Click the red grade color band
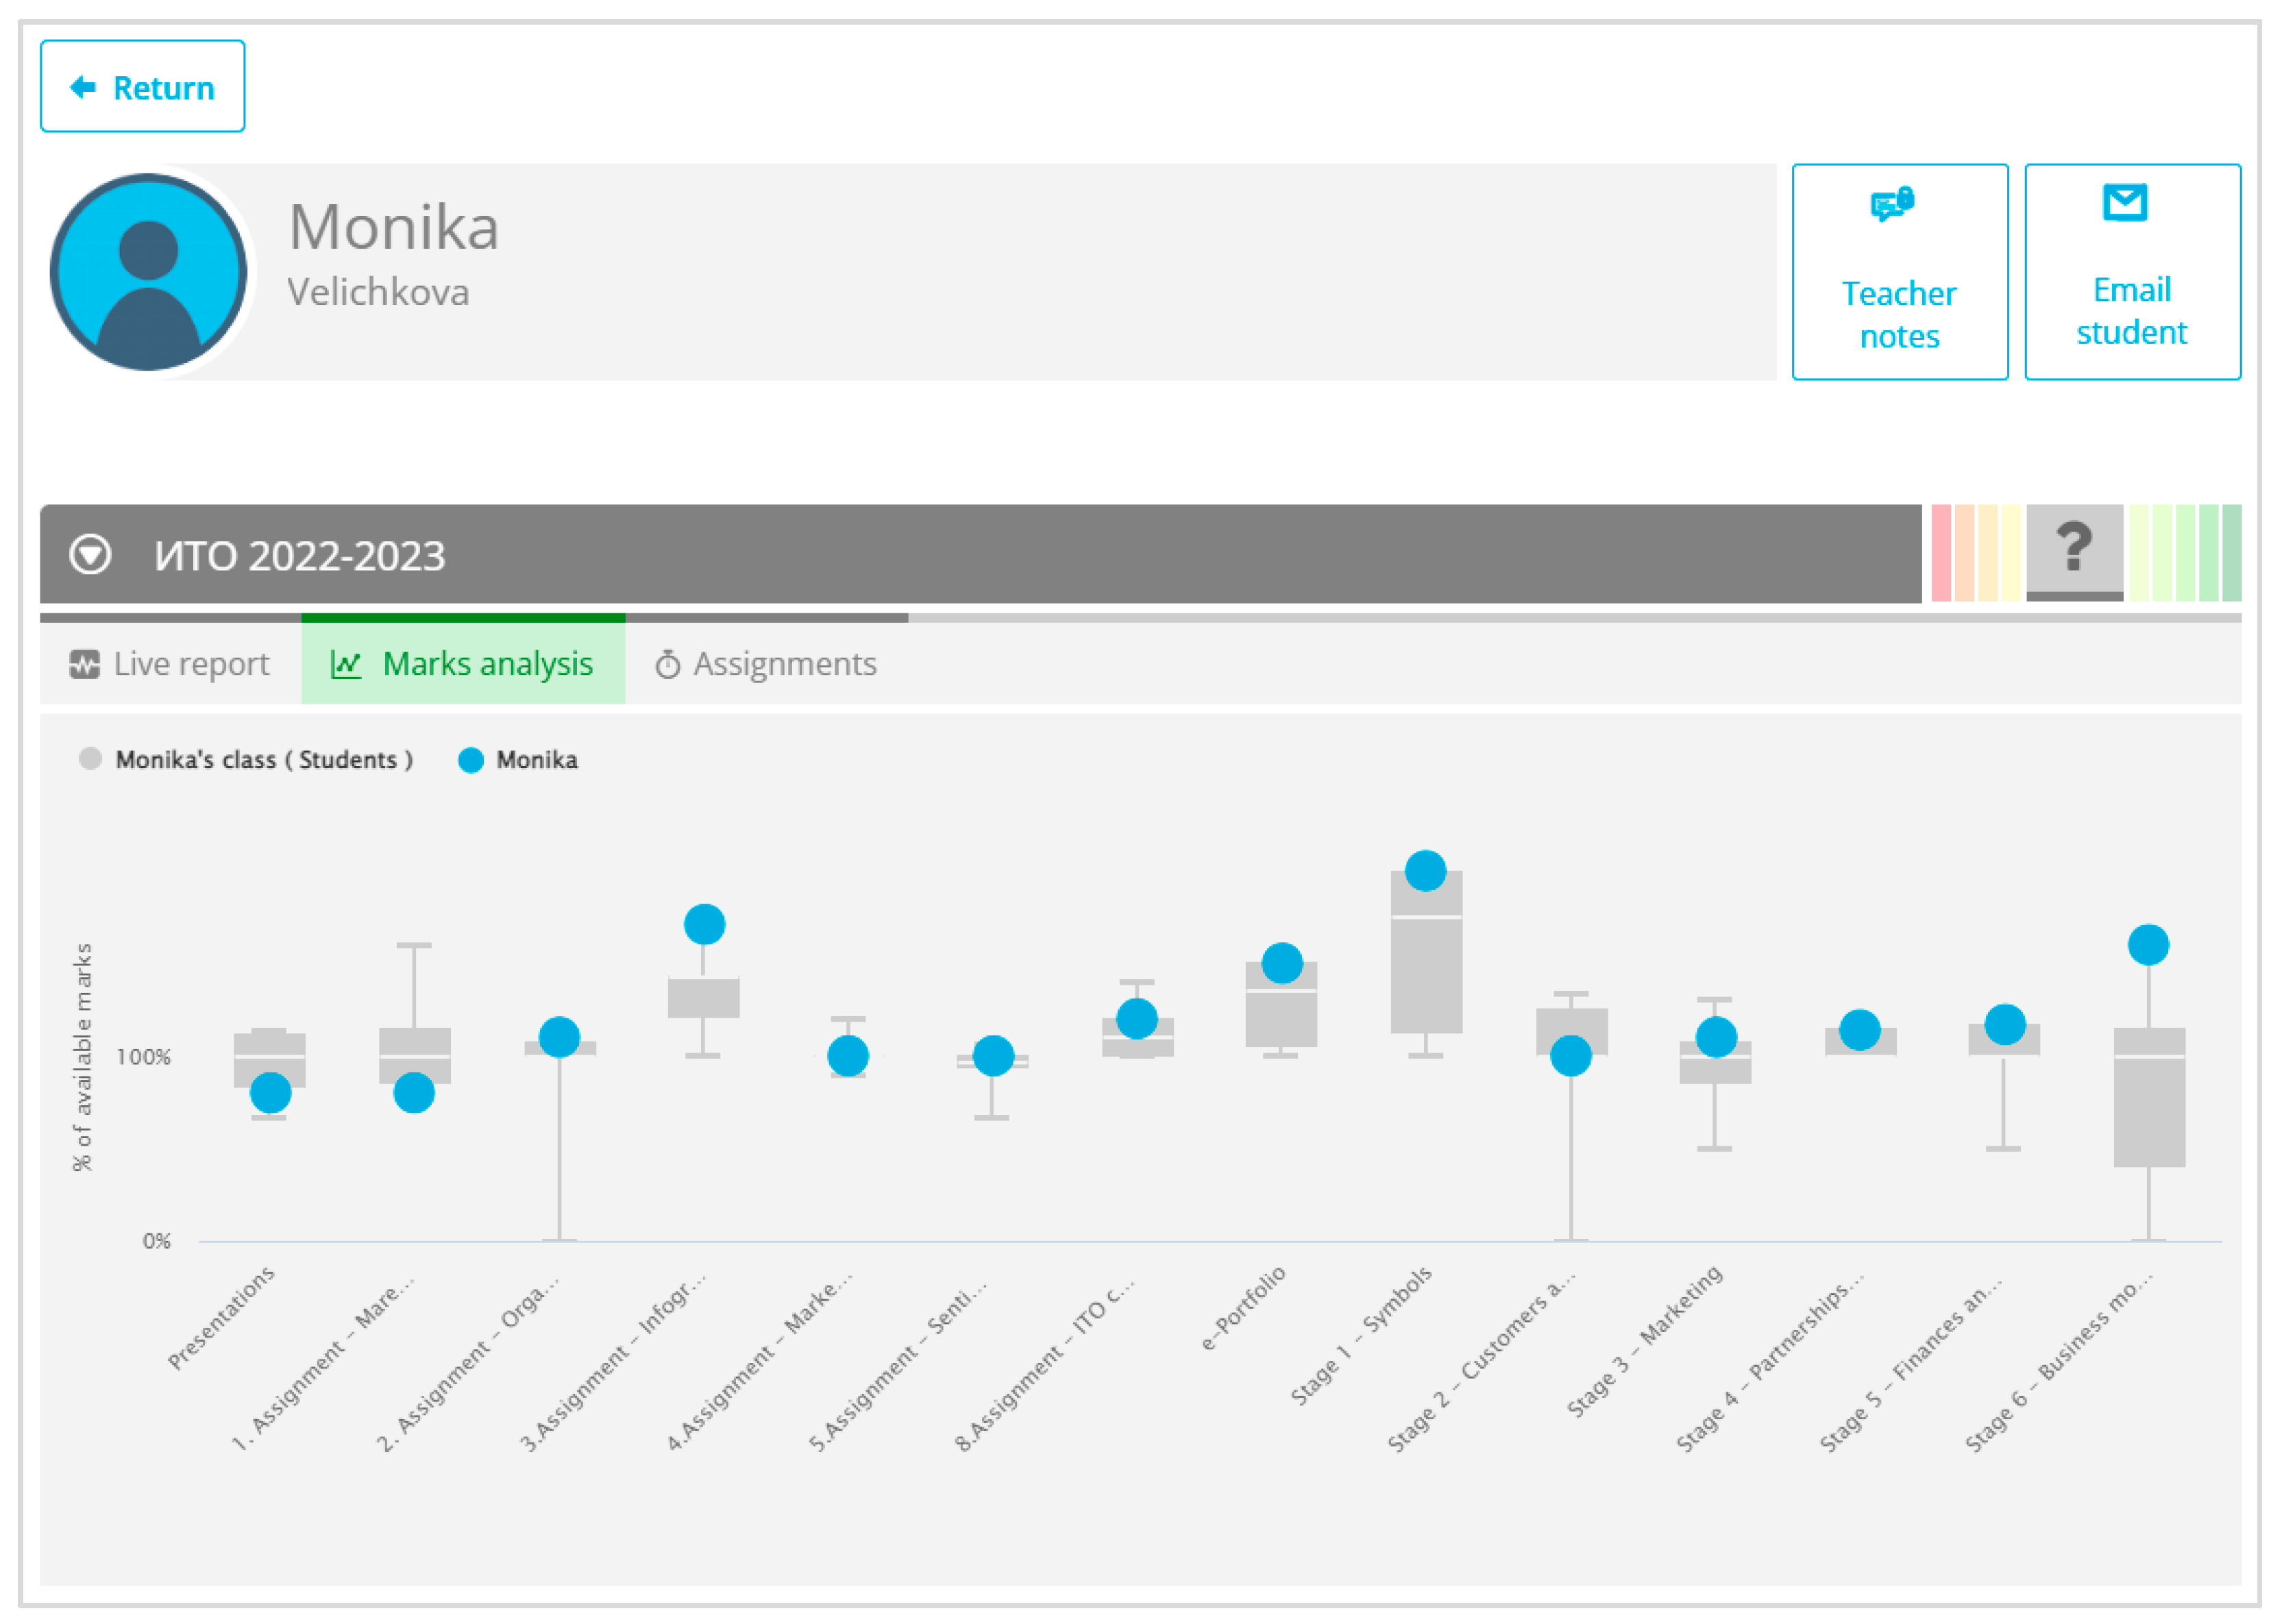 pyautogui.click(x=1941, y=553)
